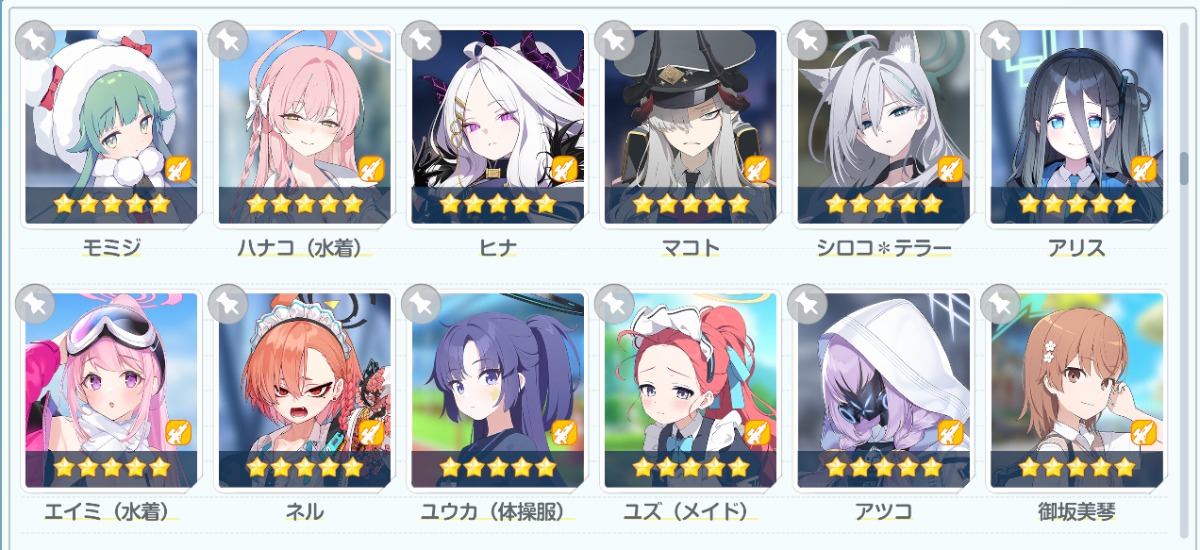The height and width of the screenshot is (550, 1200).
Task: Click the pin icon on アツコ card
Action: click(808, 304)
